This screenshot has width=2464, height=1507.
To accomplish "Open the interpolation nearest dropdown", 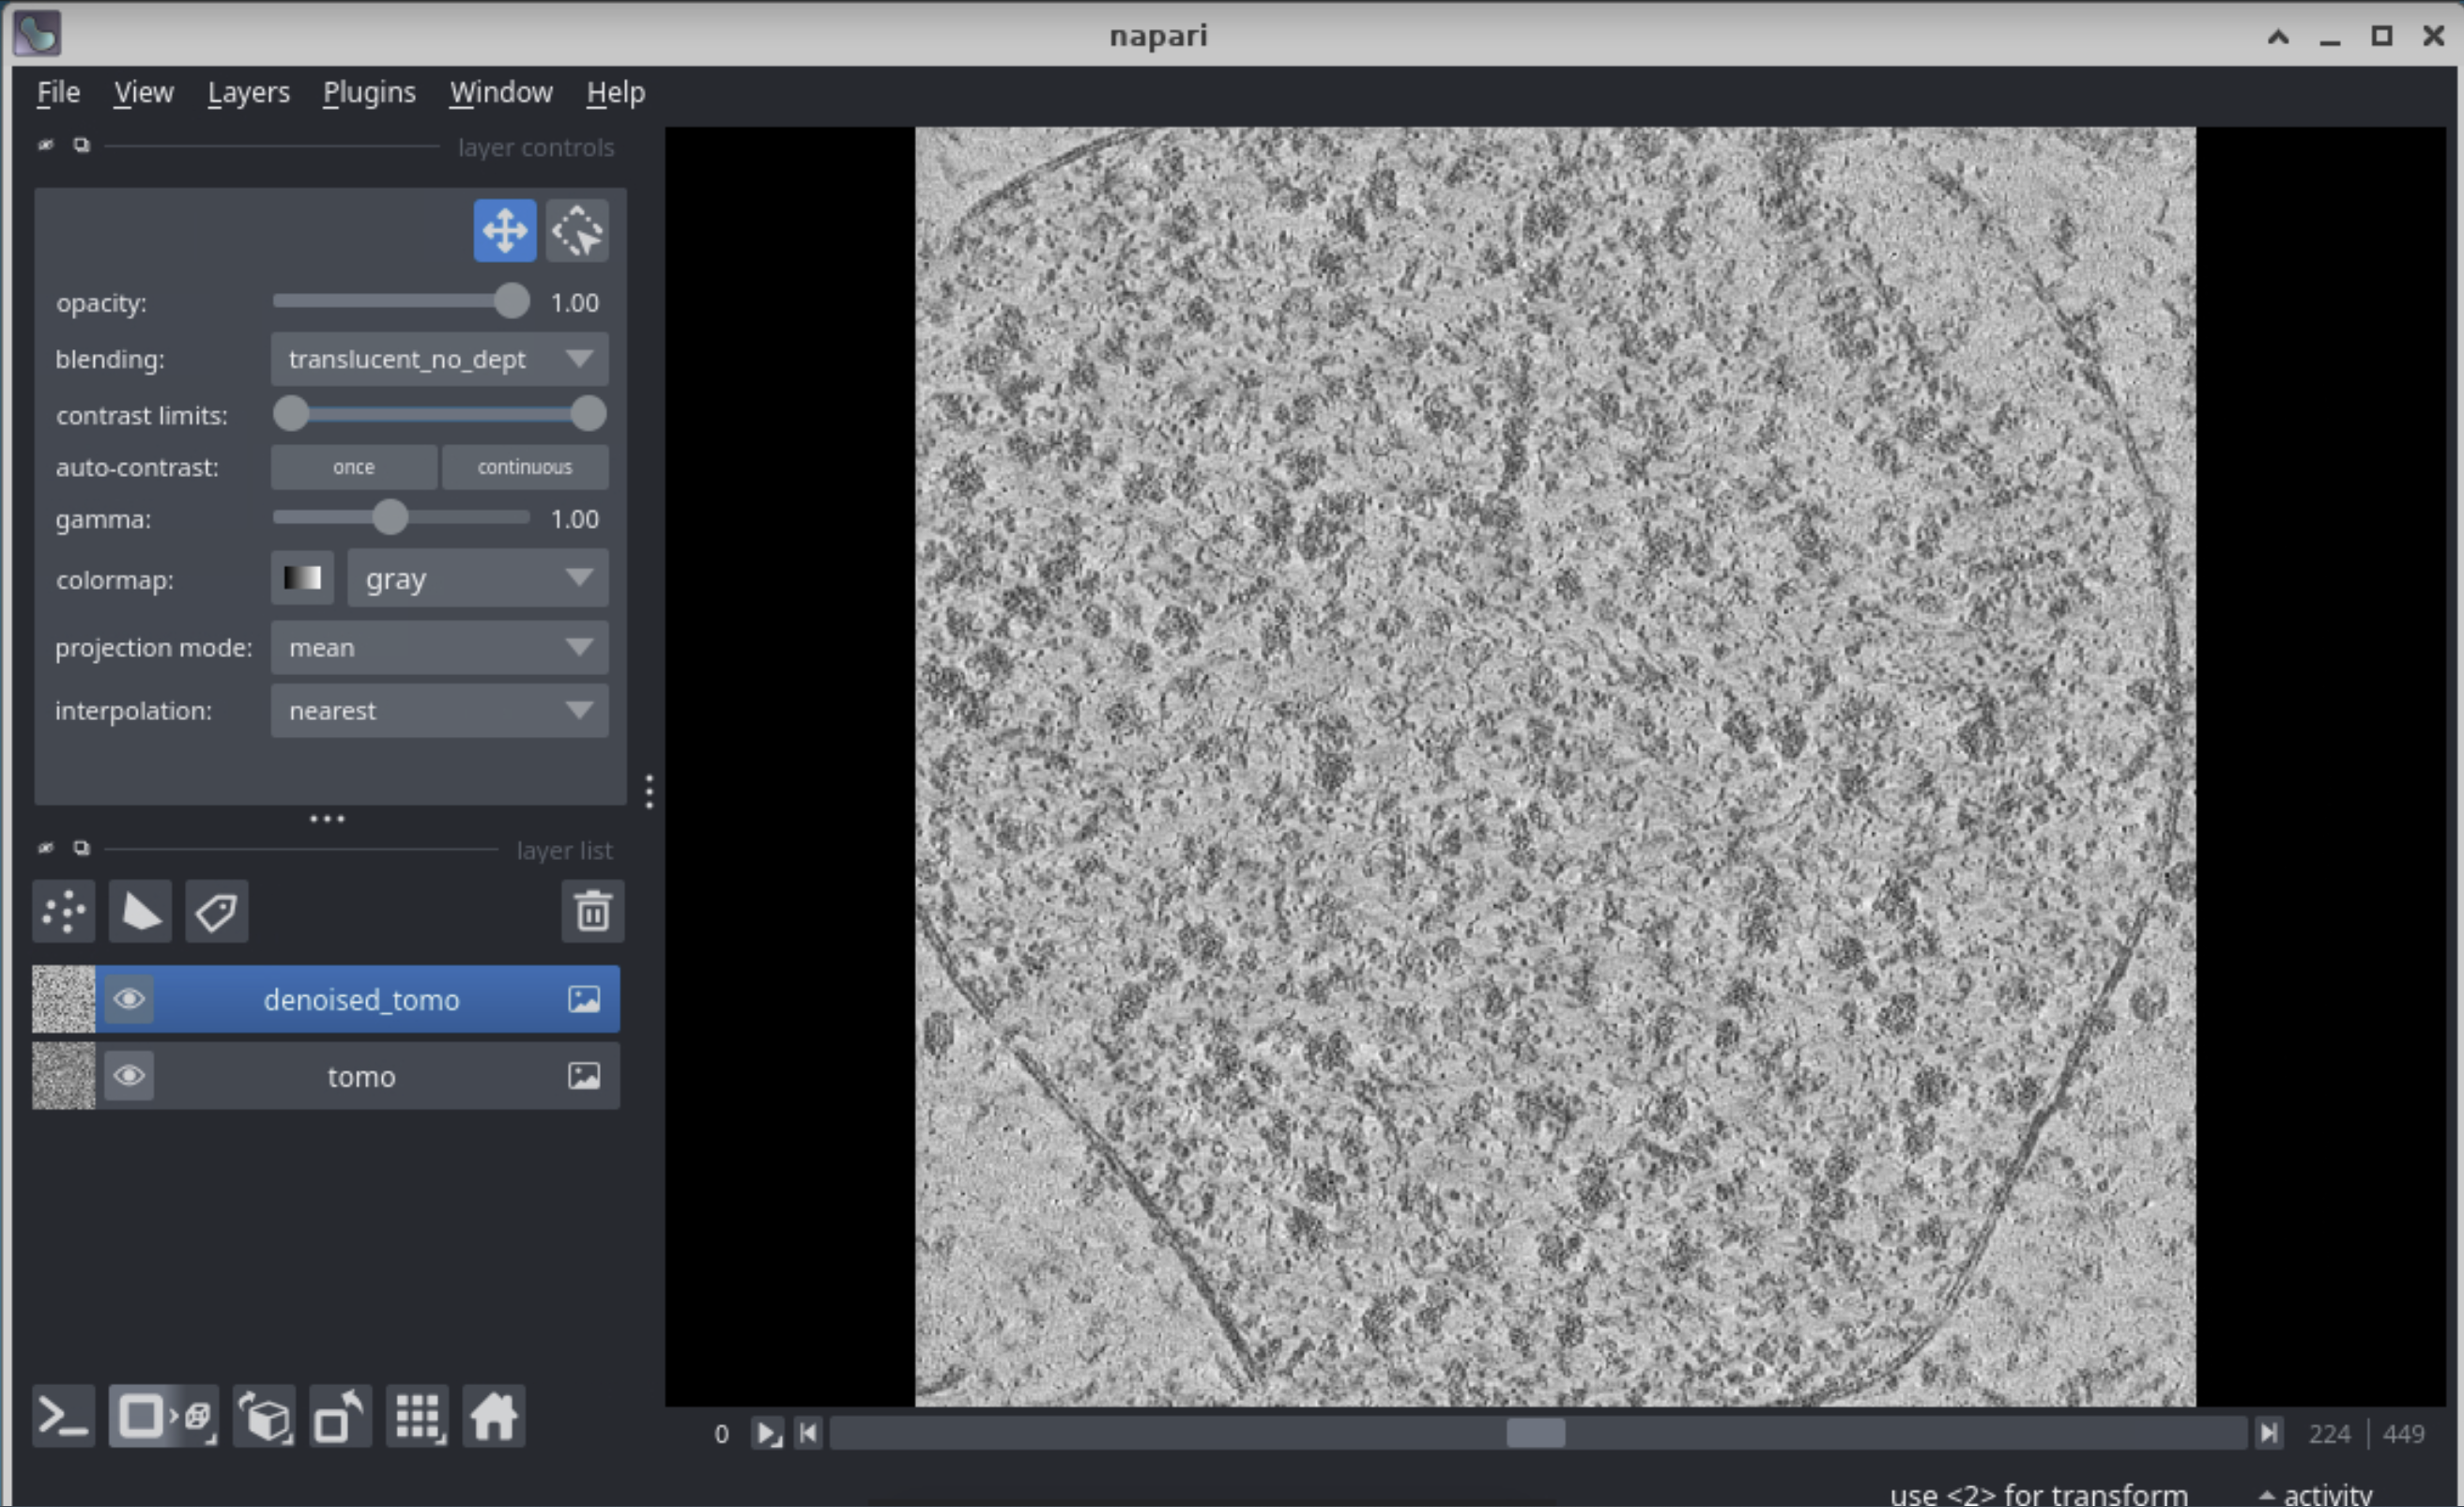I will pyautogui.click(x=439, y=711).
